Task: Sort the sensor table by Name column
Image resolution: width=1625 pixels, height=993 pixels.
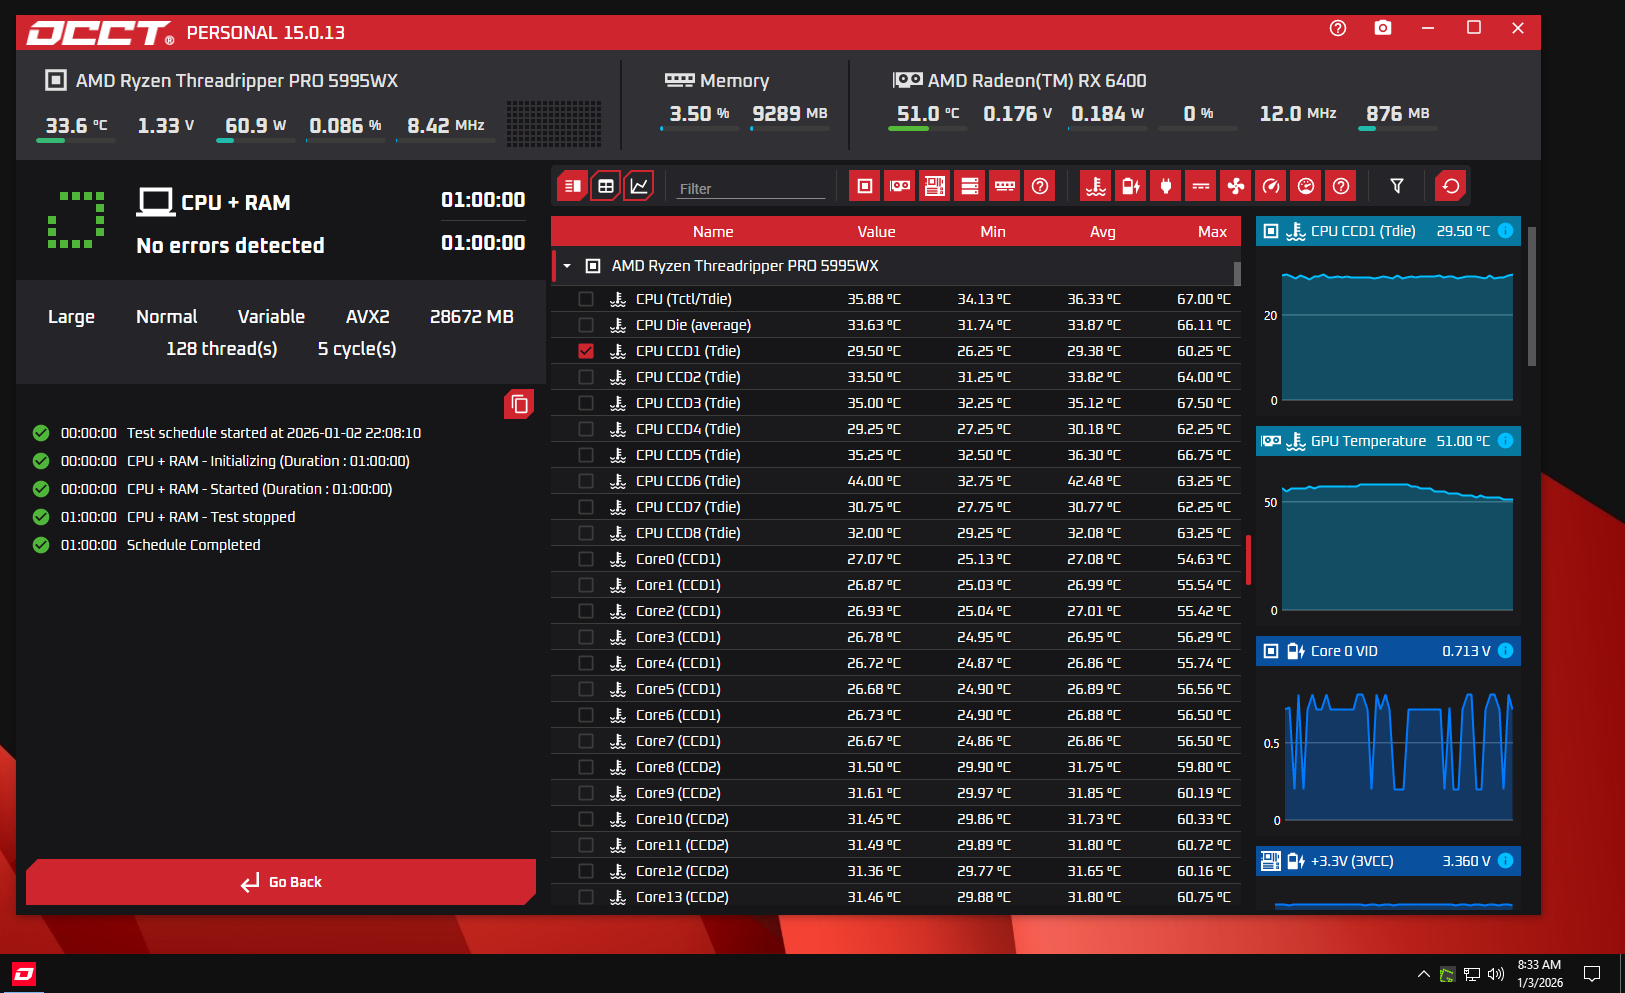Action: [713, 232]
